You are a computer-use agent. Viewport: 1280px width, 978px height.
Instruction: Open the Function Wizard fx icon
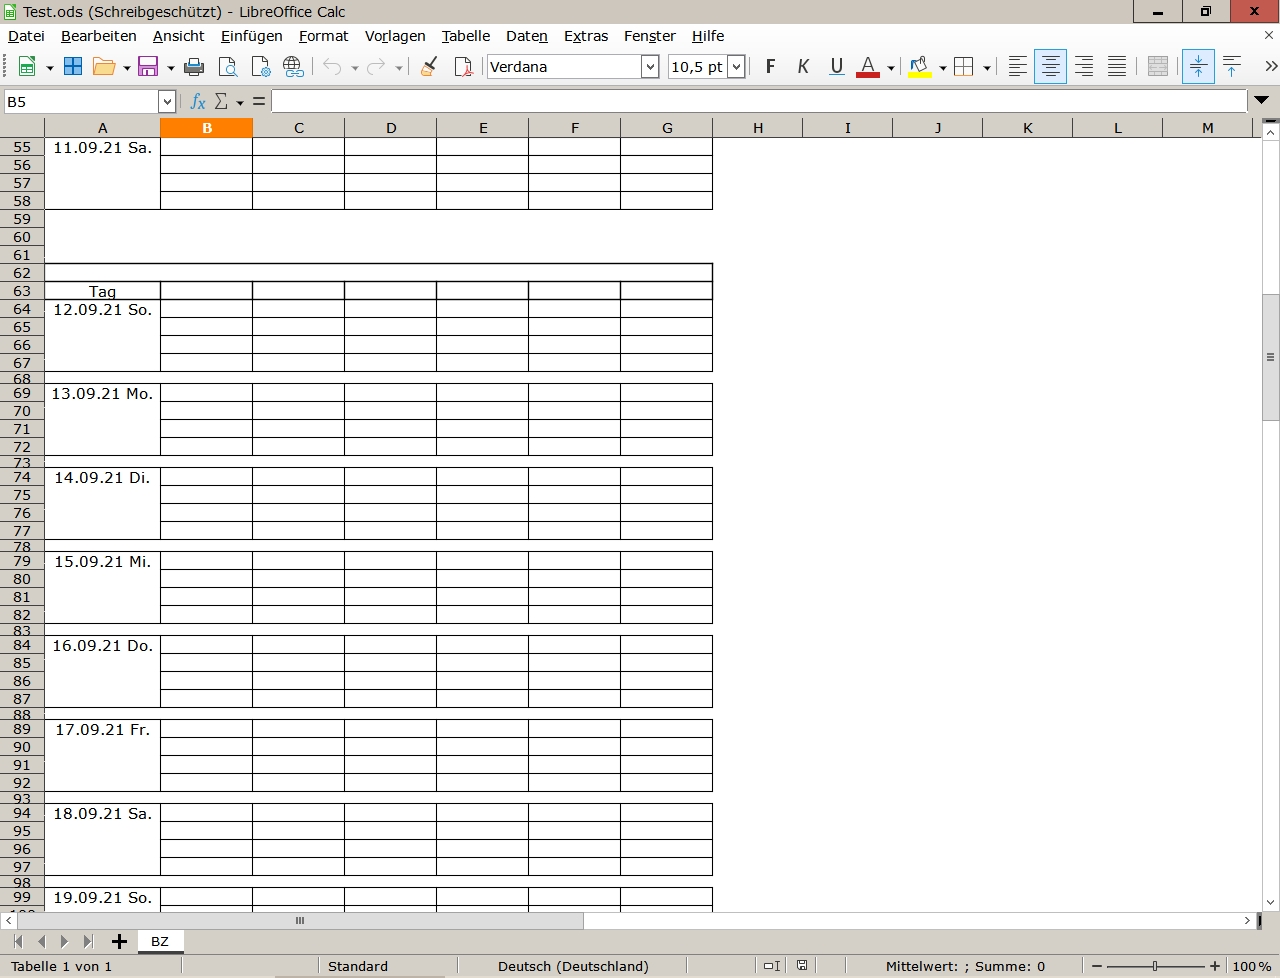198,102
